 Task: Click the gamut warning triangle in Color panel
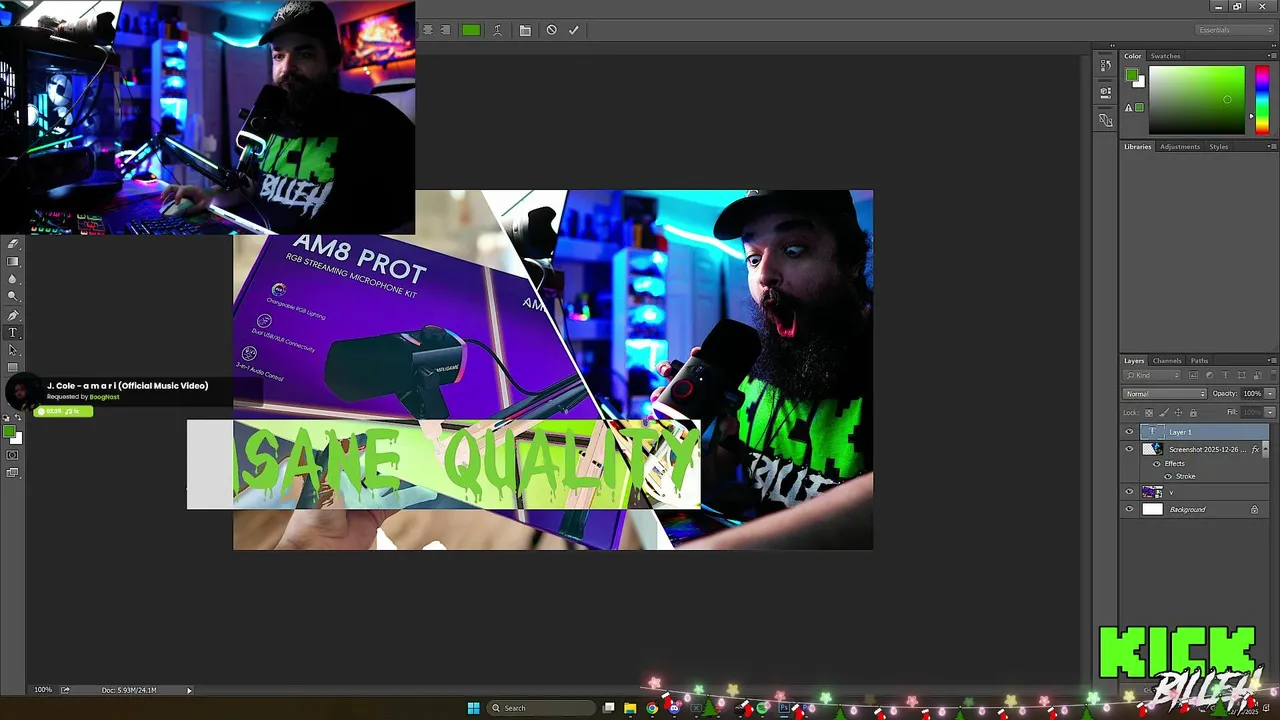pyautogui.click(x=1128, y=108)
